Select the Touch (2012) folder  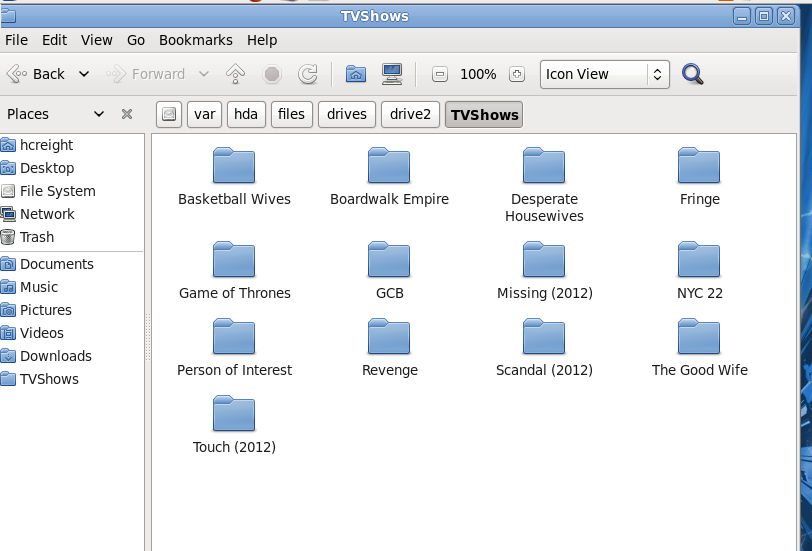[234, 425]
